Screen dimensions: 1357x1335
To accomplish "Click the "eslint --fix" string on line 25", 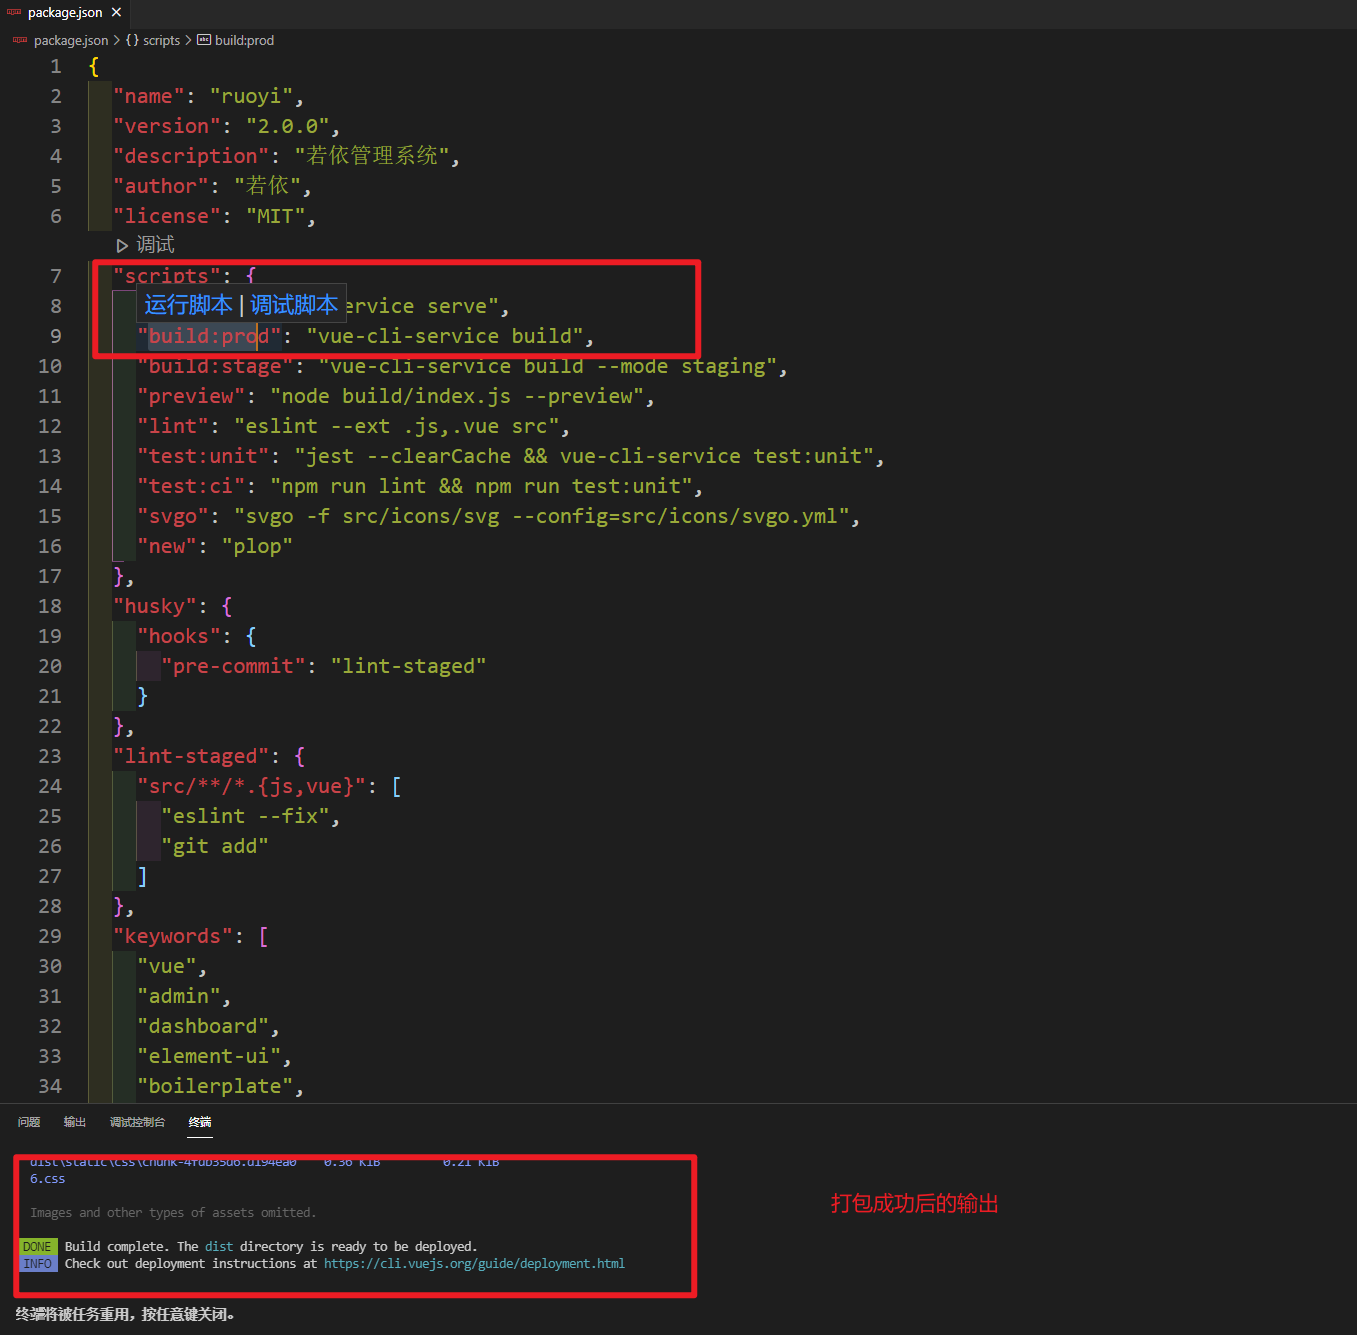I will (245, 816).
